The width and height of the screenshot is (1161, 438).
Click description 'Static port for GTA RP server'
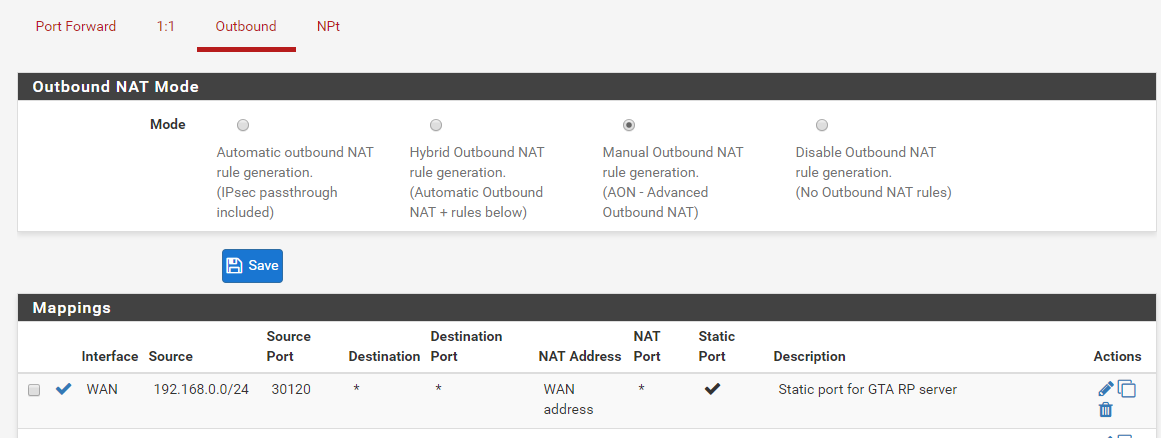pyautogui.click(x=867, y=389)
